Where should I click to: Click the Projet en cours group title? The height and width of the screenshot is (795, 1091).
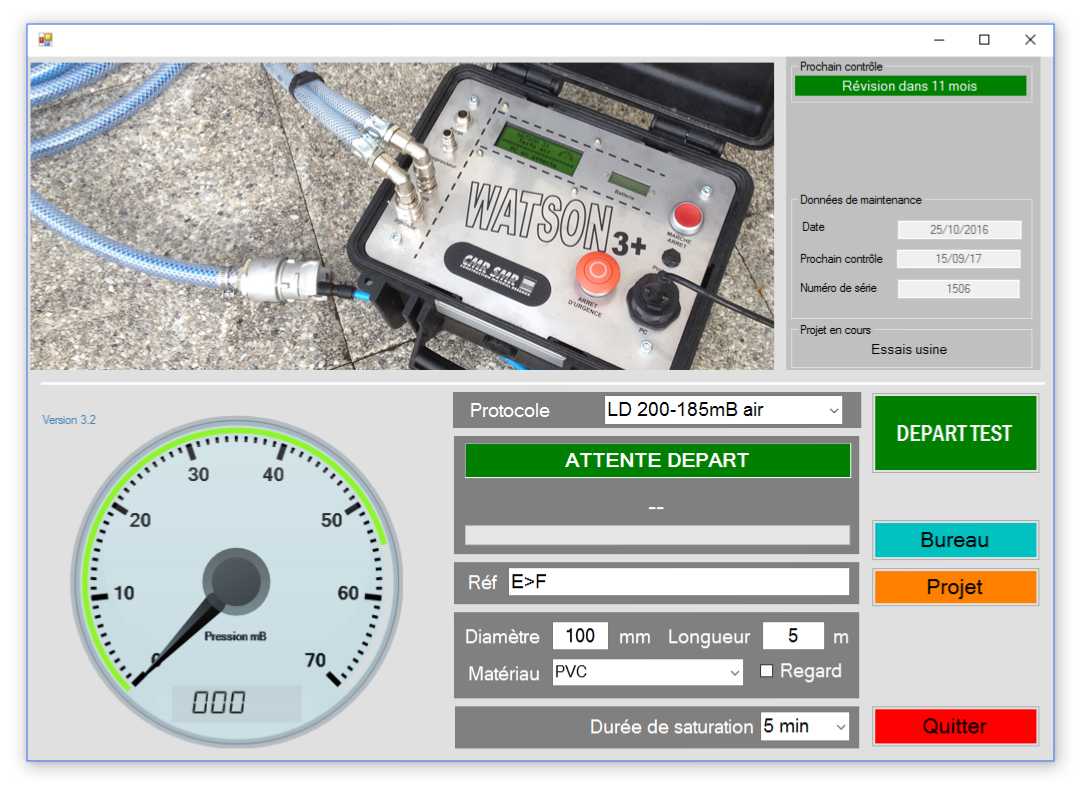pyautogui.click(x=835, y=330)
